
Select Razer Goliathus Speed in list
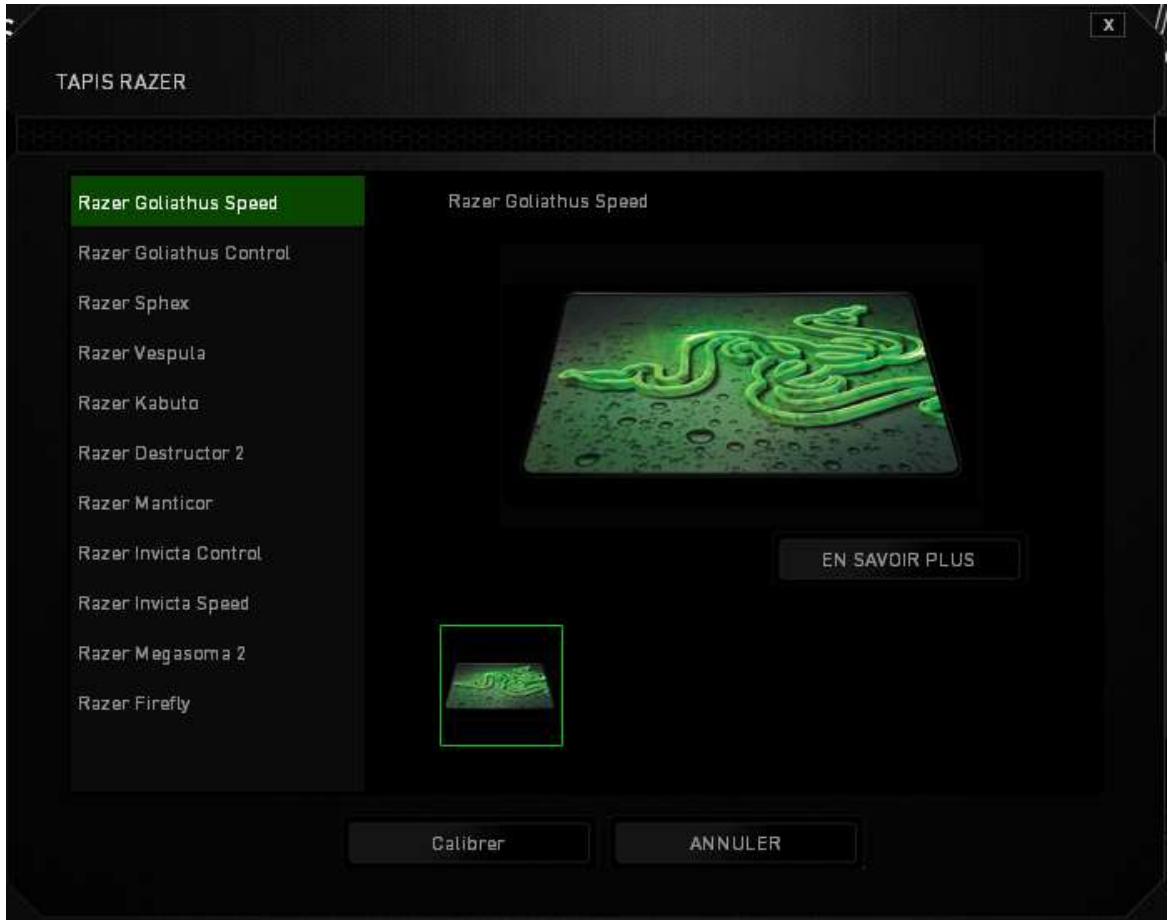click(218, 202)
